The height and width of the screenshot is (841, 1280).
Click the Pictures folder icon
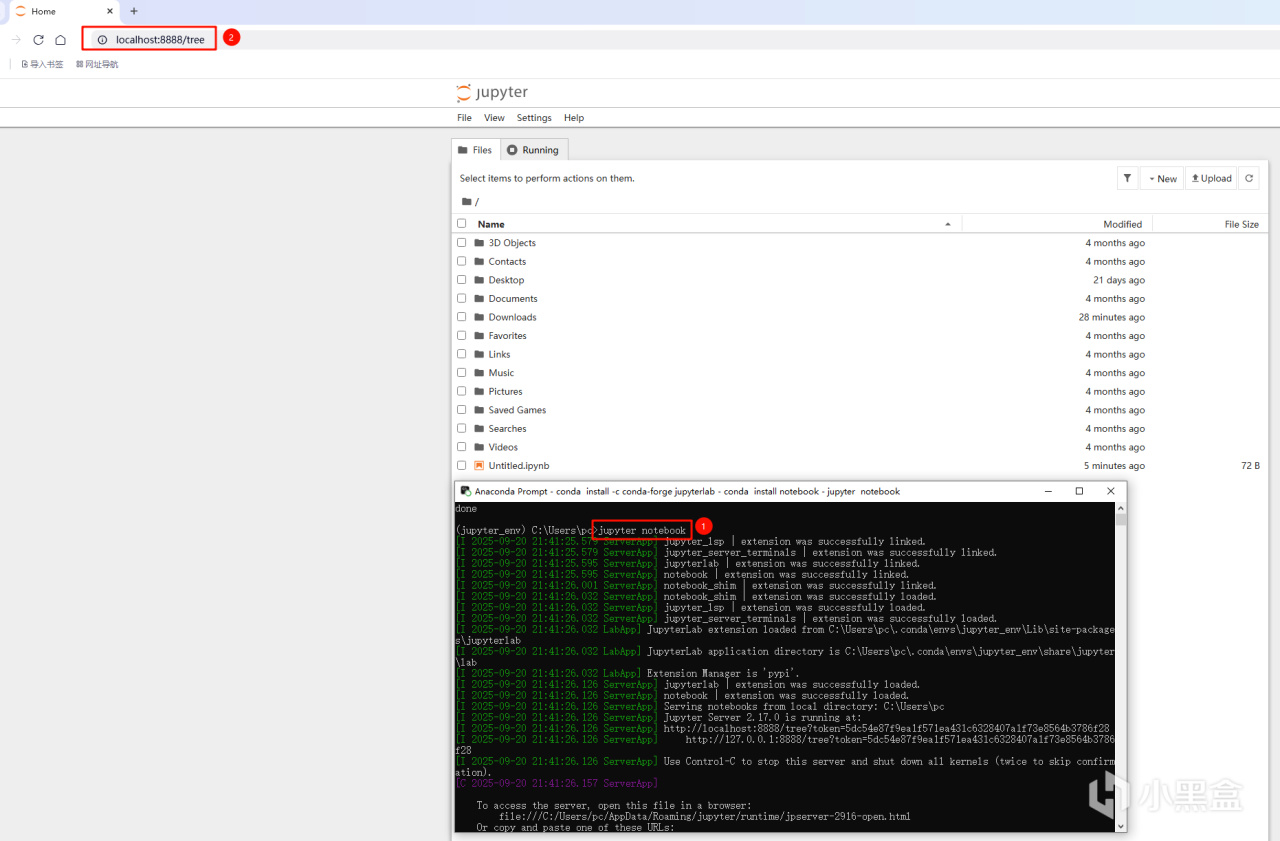click(479, 391)
